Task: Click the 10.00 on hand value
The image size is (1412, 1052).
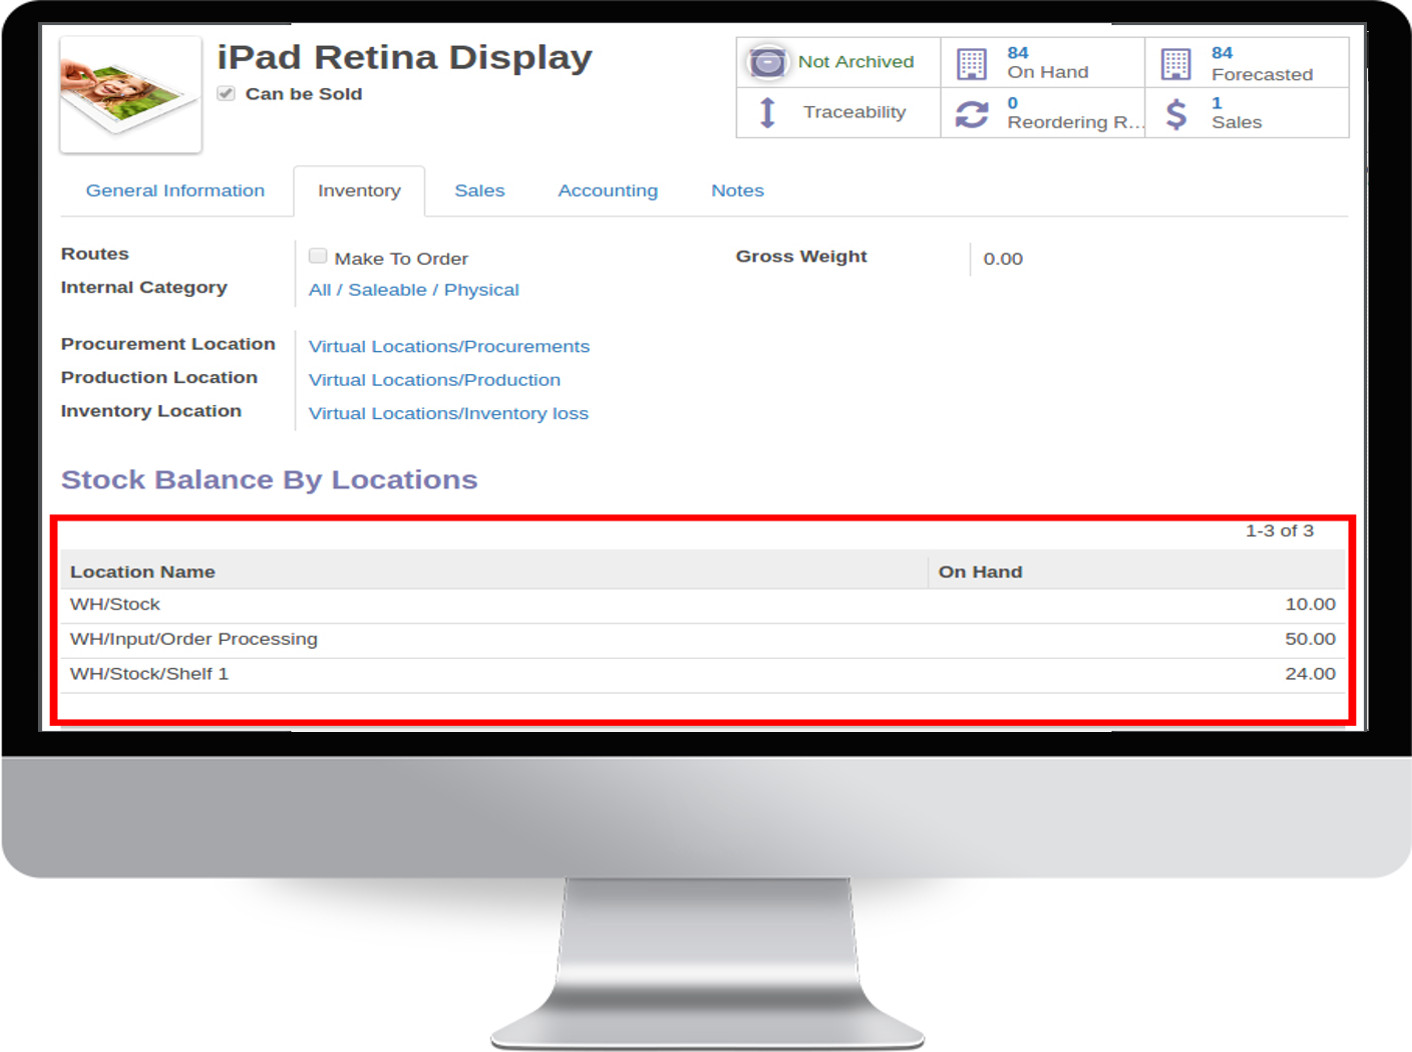Action: [x=1310, y=604]
